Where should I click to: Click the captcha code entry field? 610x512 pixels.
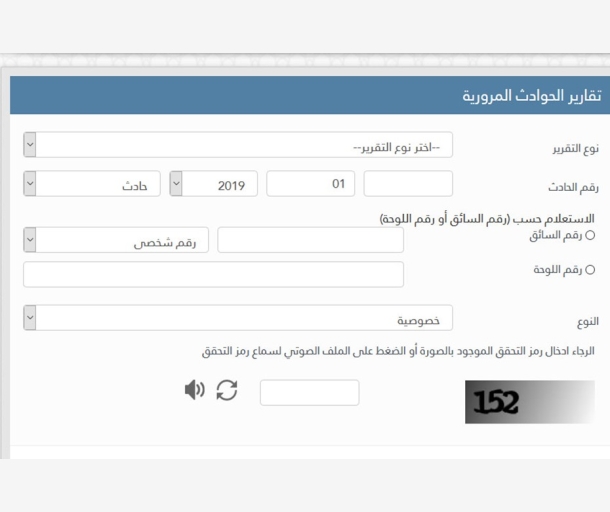tap(310, 393)
